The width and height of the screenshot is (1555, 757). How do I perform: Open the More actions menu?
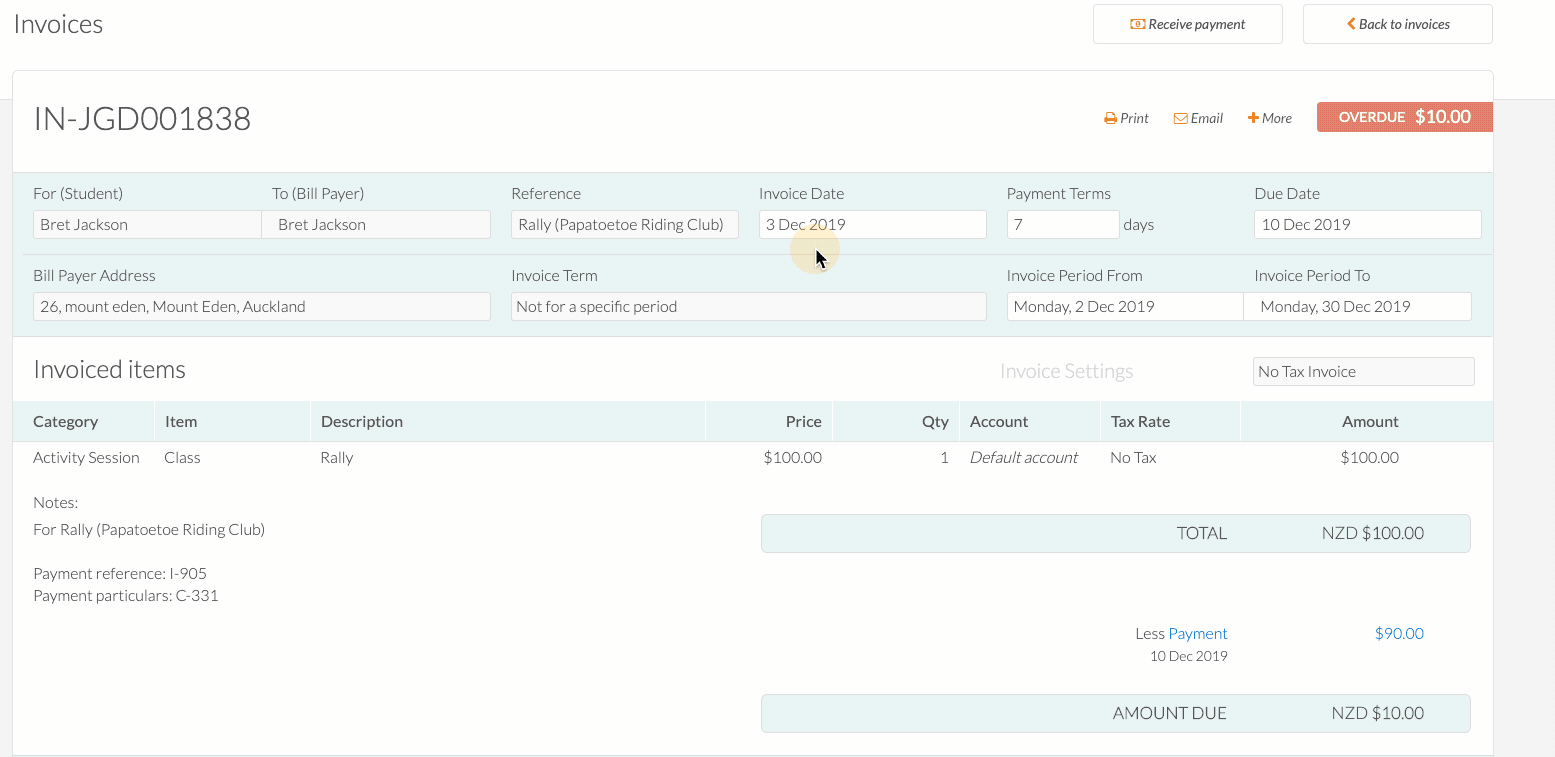(1270, 118)
